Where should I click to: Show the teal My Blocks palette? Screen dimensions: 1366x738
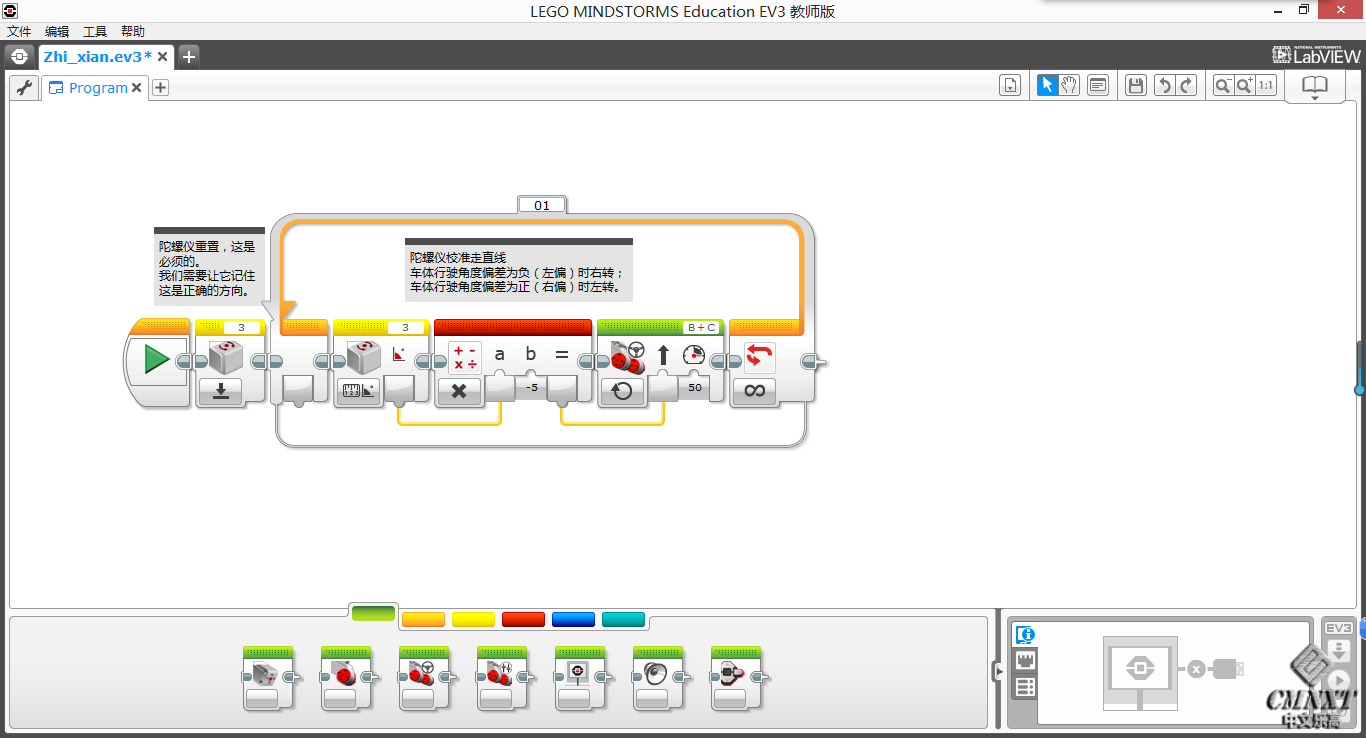pos(623,619)
